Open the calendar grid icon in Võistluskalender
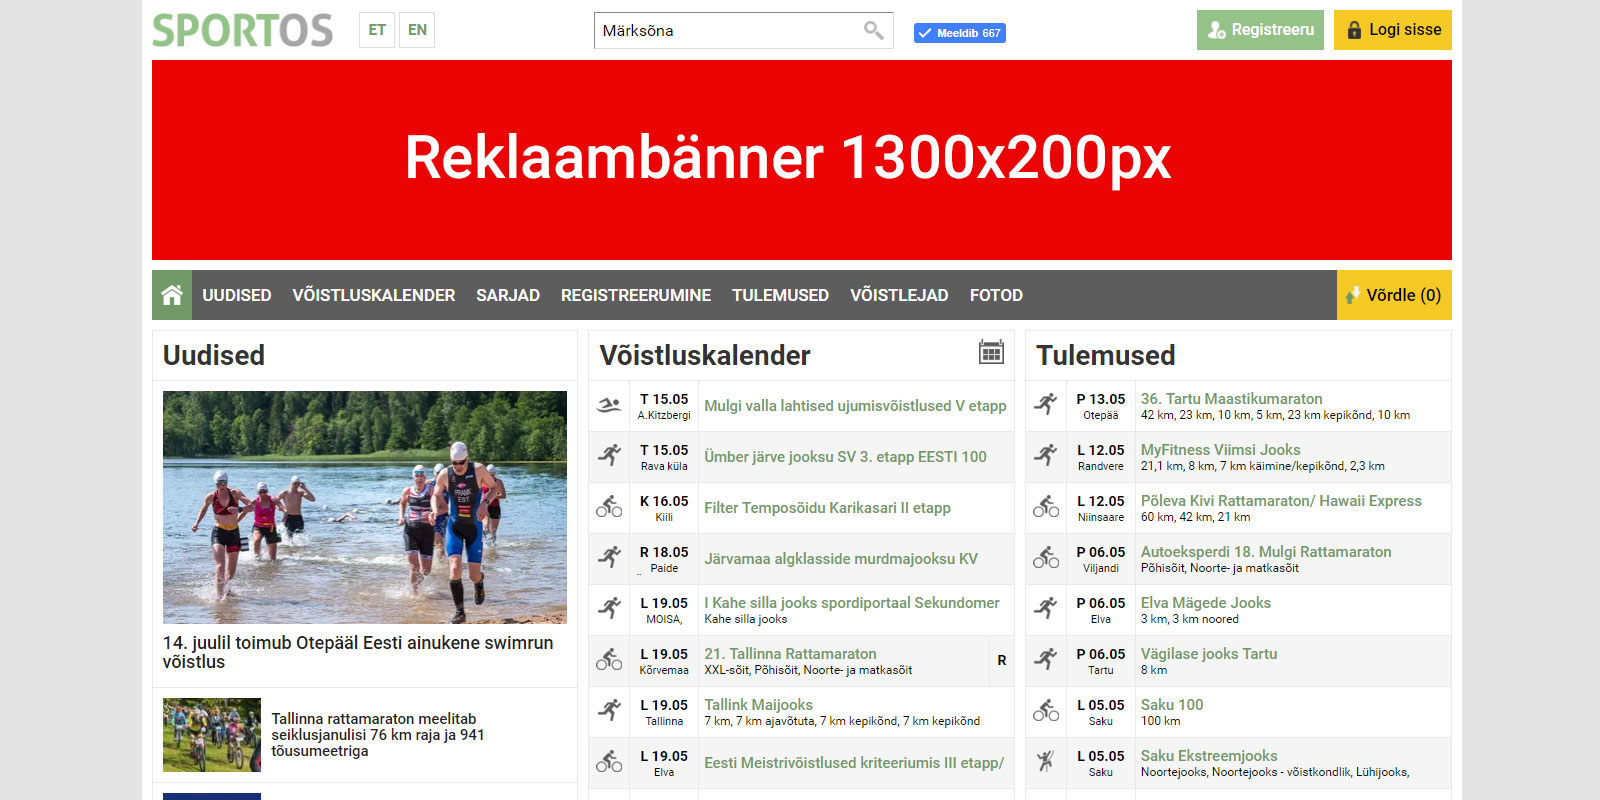1600x800 pixels. click(991, 352)
